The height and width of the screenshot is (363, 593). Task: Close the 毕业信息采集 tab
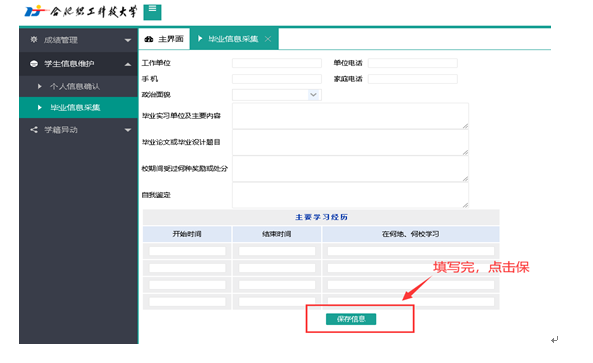point(268,39)
